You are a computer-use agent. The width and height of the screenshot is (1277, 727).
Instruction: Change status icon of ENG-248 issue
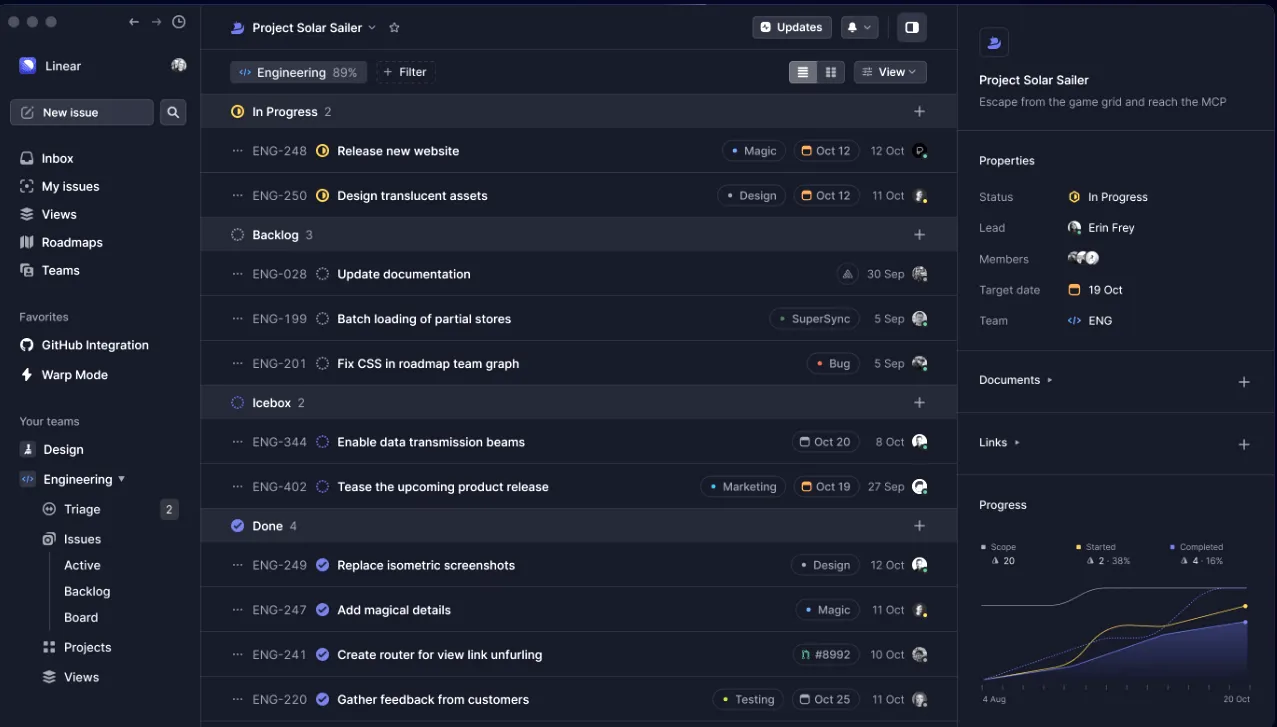click(322, 151)
